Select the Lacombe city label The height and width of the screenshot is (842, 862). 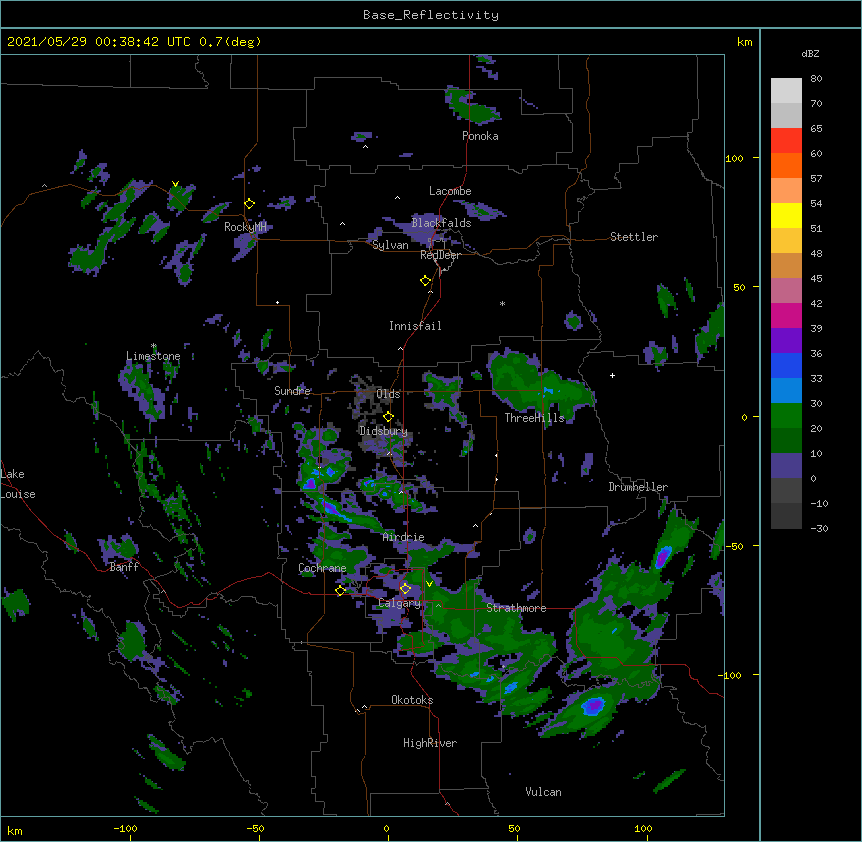450,191
